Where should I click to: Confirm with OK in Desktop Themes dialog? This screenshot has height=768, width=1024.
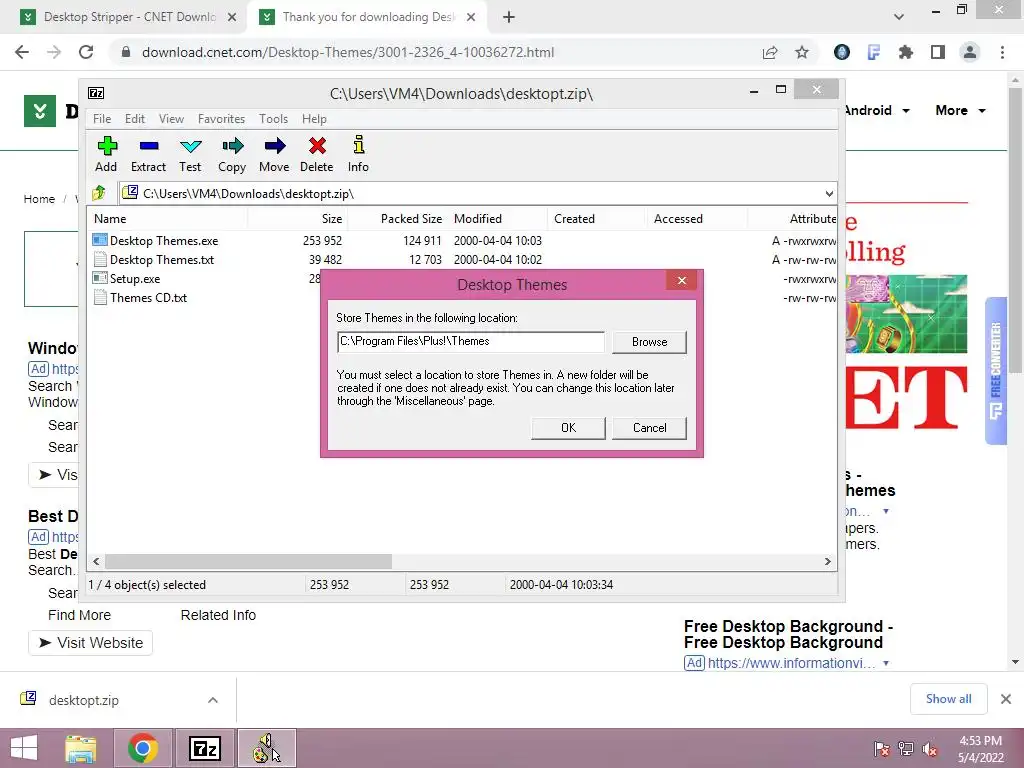pyautogui.click(x=568, y=428)
